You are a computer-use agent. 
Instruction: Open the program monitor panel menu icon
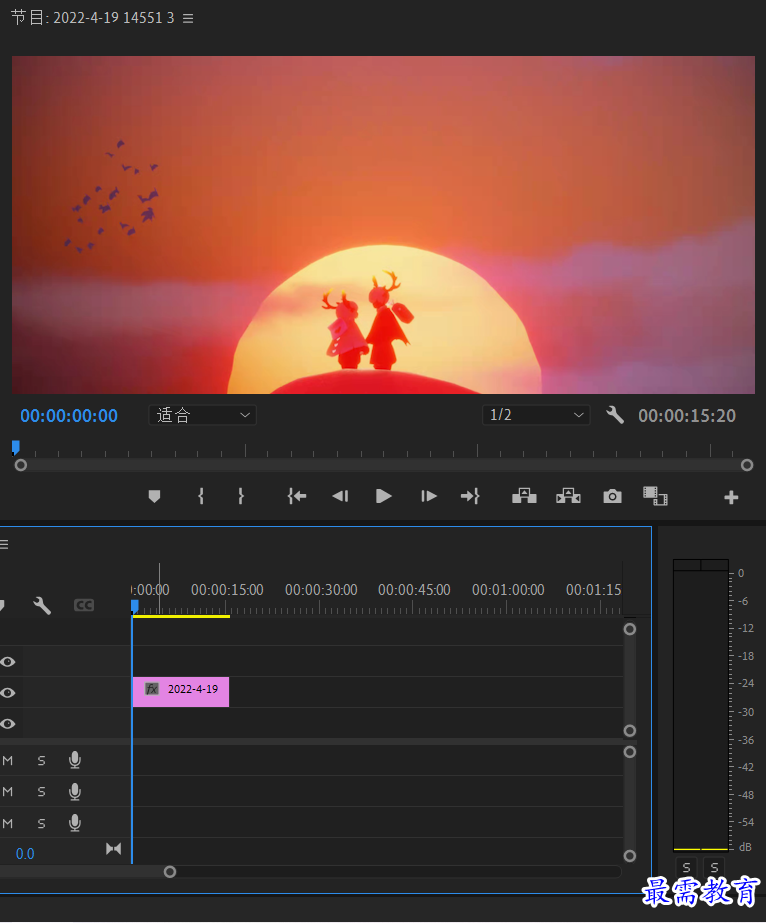(188, 18)
